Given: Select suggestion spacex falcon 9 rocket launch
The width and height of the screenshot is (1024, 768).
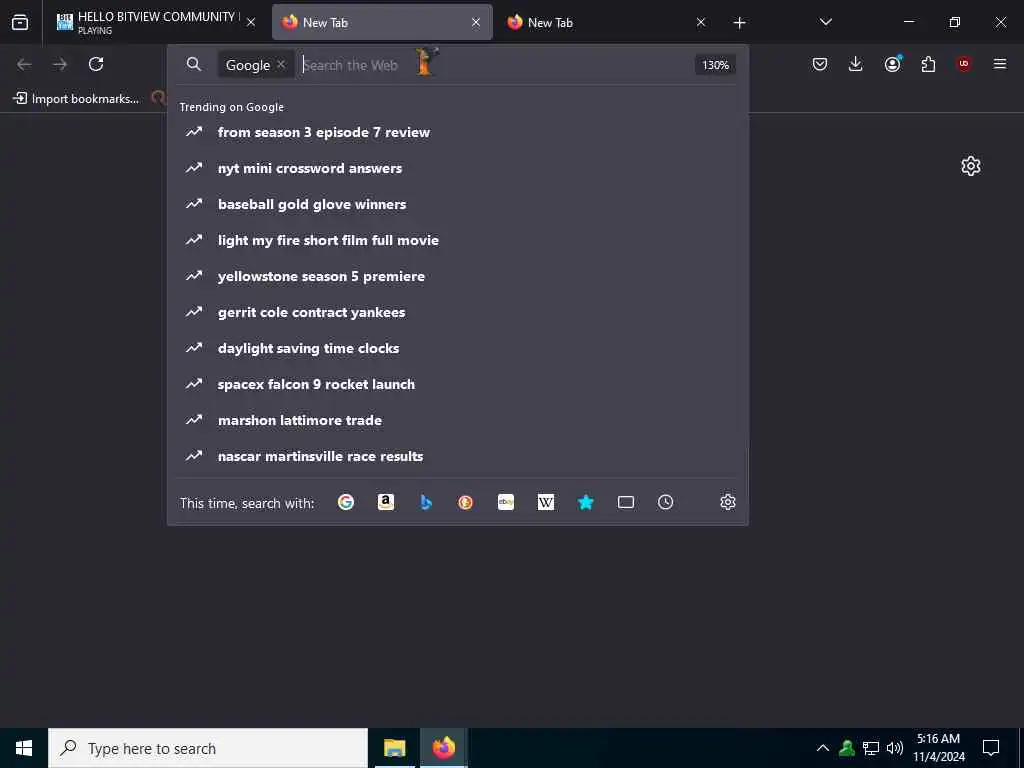Looking at the screenshot, I should click(x=457, y=384).
